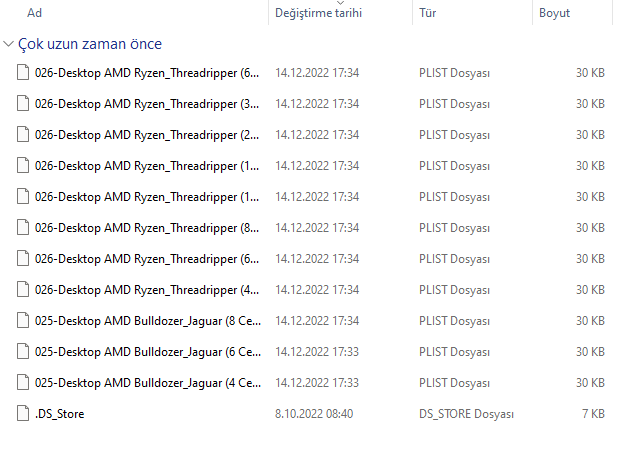Click the DS_STORE Dosyası type cell

click(x=466, y=414)
